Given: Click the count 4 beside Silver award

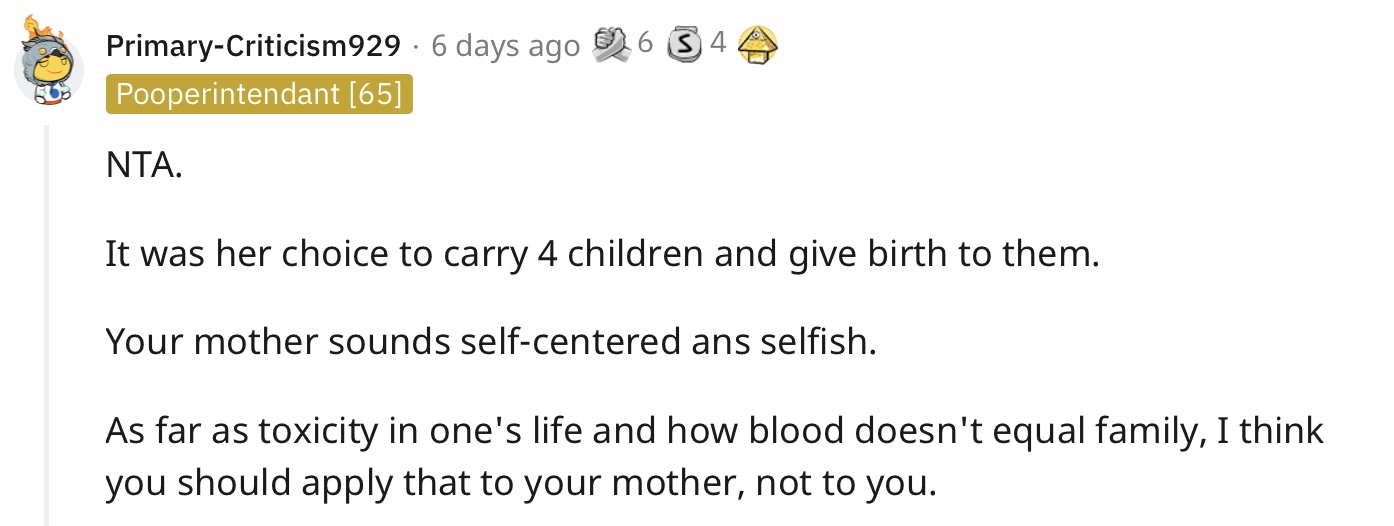Looking at the screenshot, I should [x=717, y=44].
